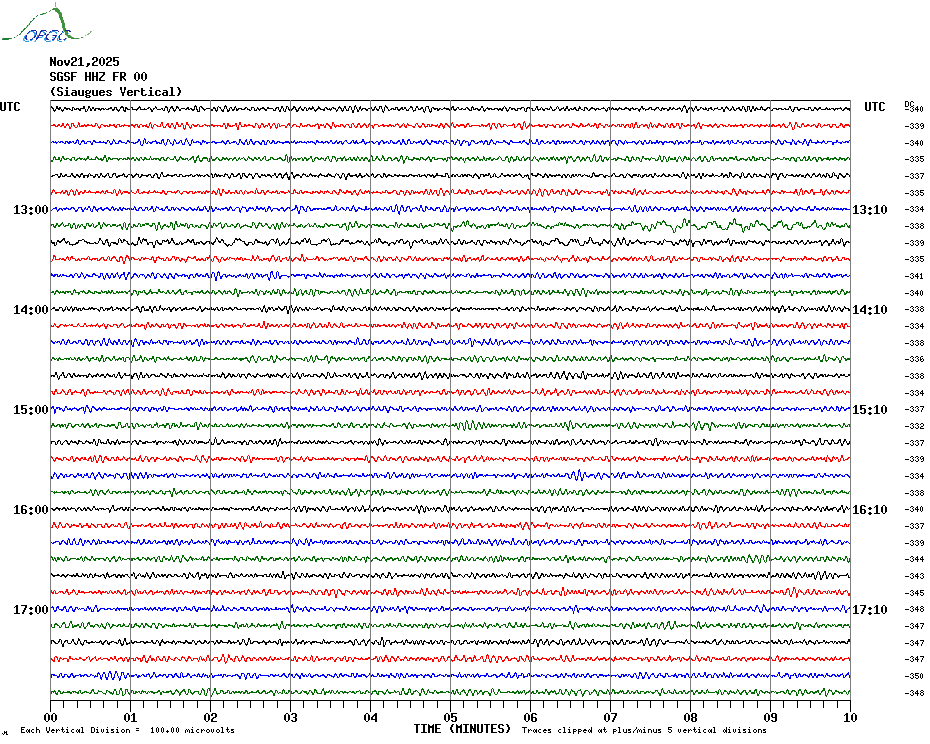Click the 'Each Vertical Division = 100.00 microvolts' note
Image resolution: width=930 pixels, height=744 pixels.
click(128, 730)
